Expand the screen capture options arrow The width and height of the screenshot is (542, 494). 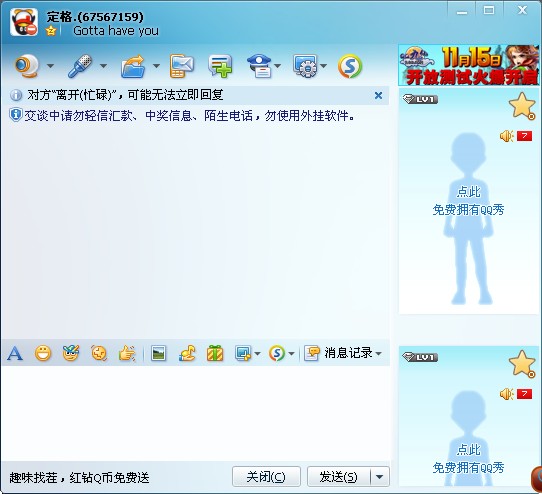pos(257,353)
